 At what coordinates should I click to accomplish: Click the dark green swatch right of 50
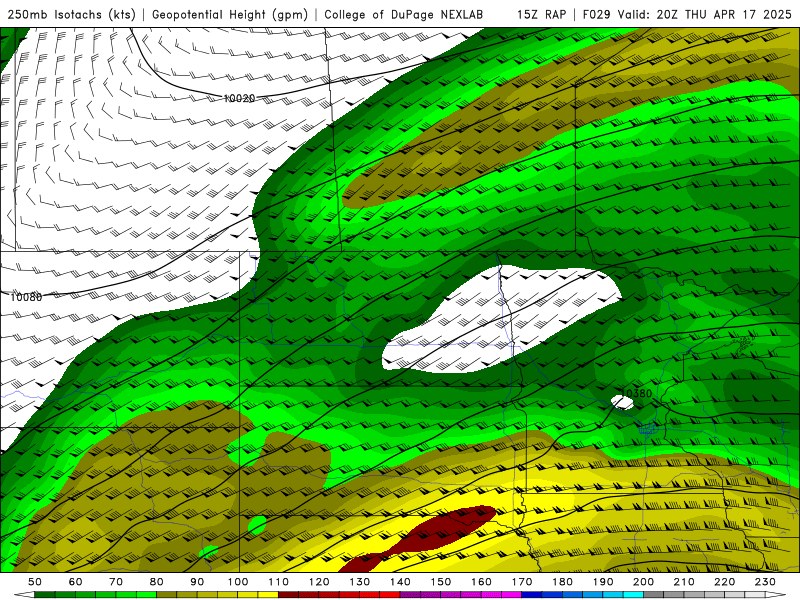[x=45, y=595]
